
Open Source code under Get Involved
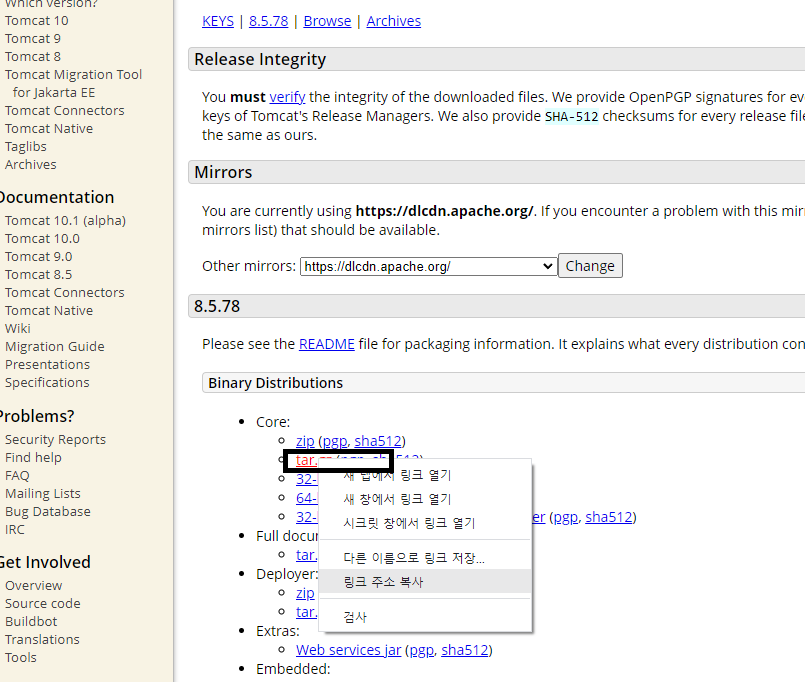point(43,603)
